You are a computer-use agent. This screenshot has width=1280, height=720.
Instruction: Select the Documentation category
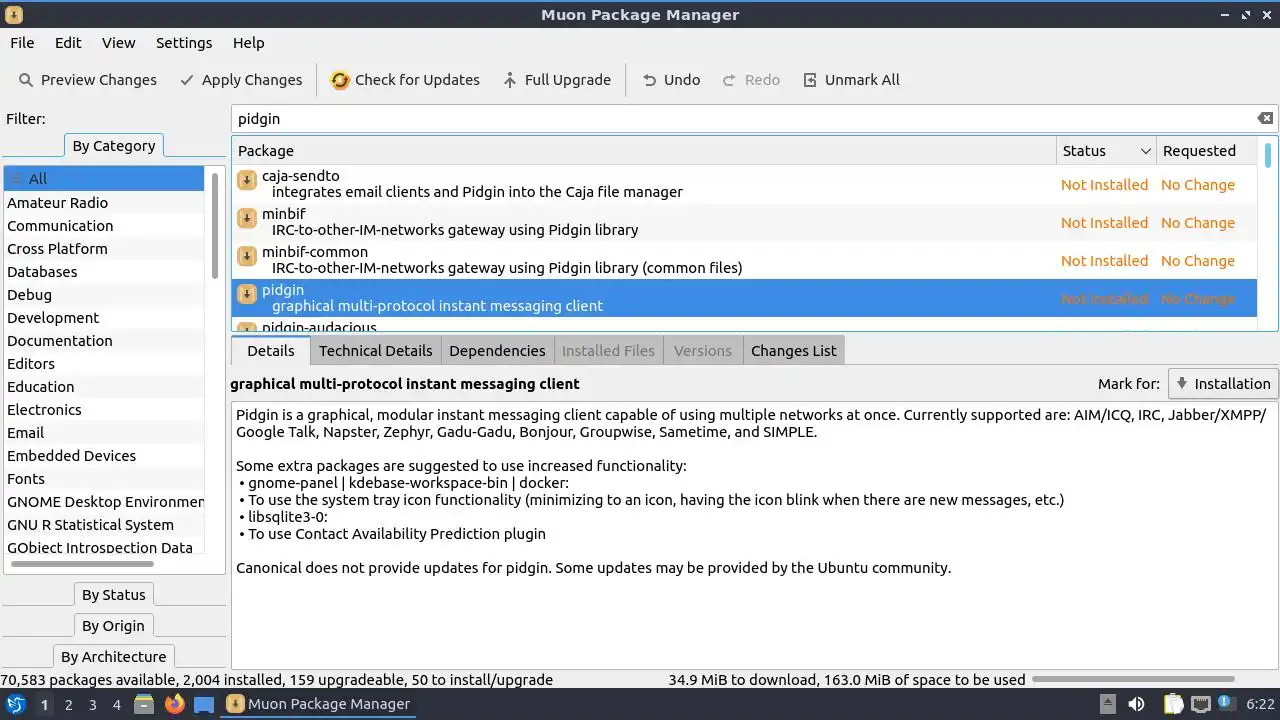tap(103, 340)
